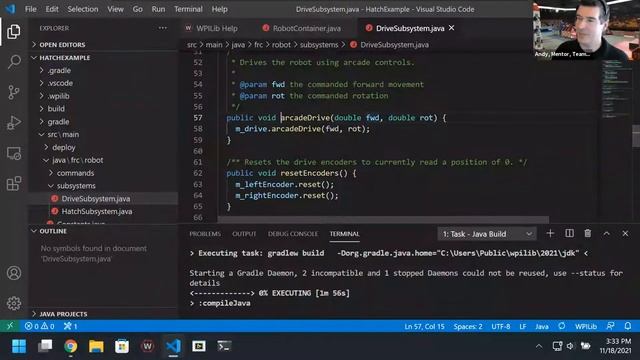The height and width of the screenshot is (360, 640).
Task: Change encoding via UTF-8 status item
Action: [501, 326]
